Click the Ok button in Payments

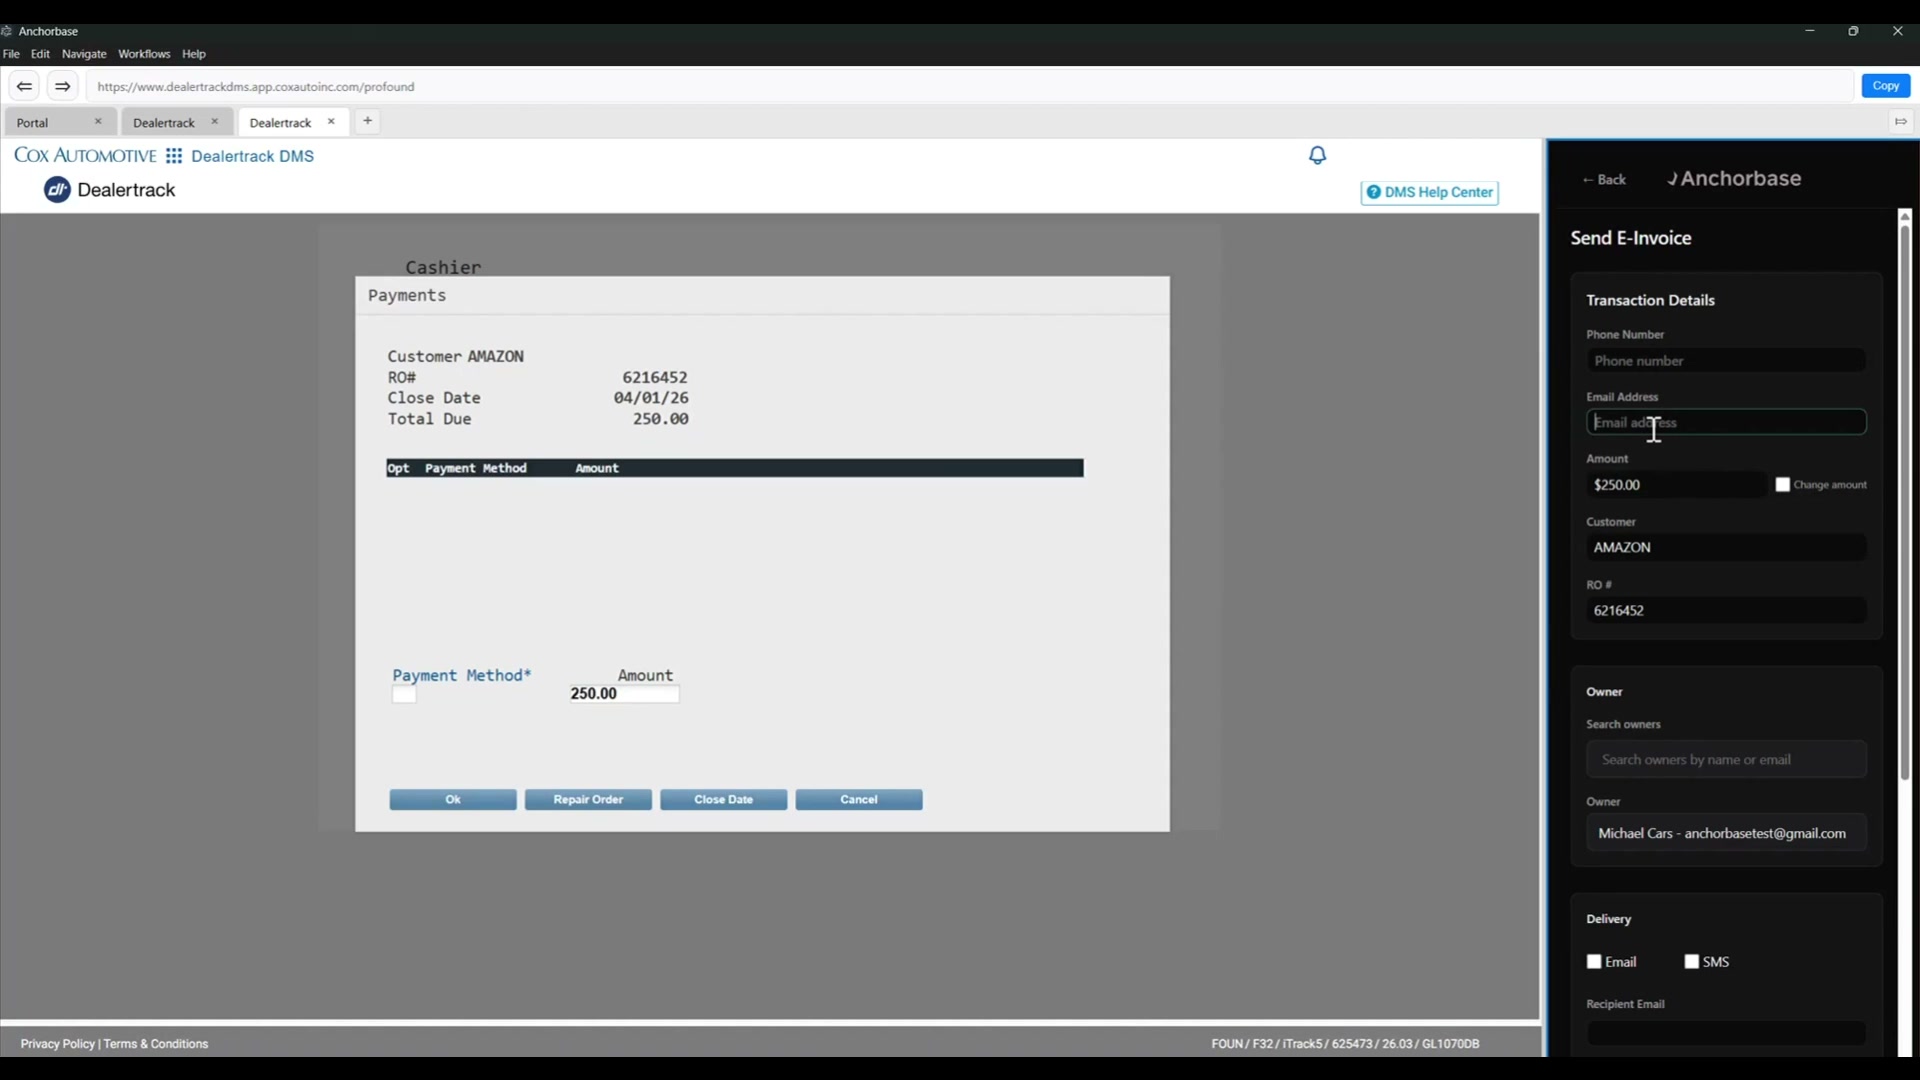coord(453,800)
